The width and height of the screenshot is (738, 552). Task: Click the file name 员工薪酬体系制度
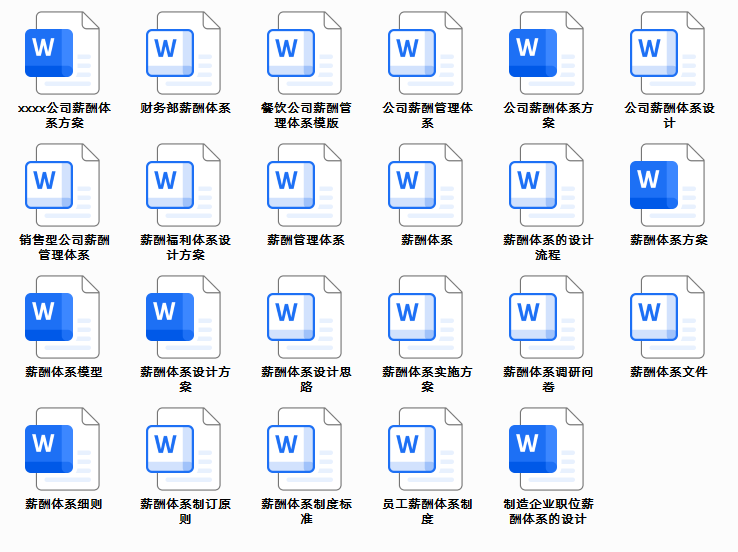427,511
